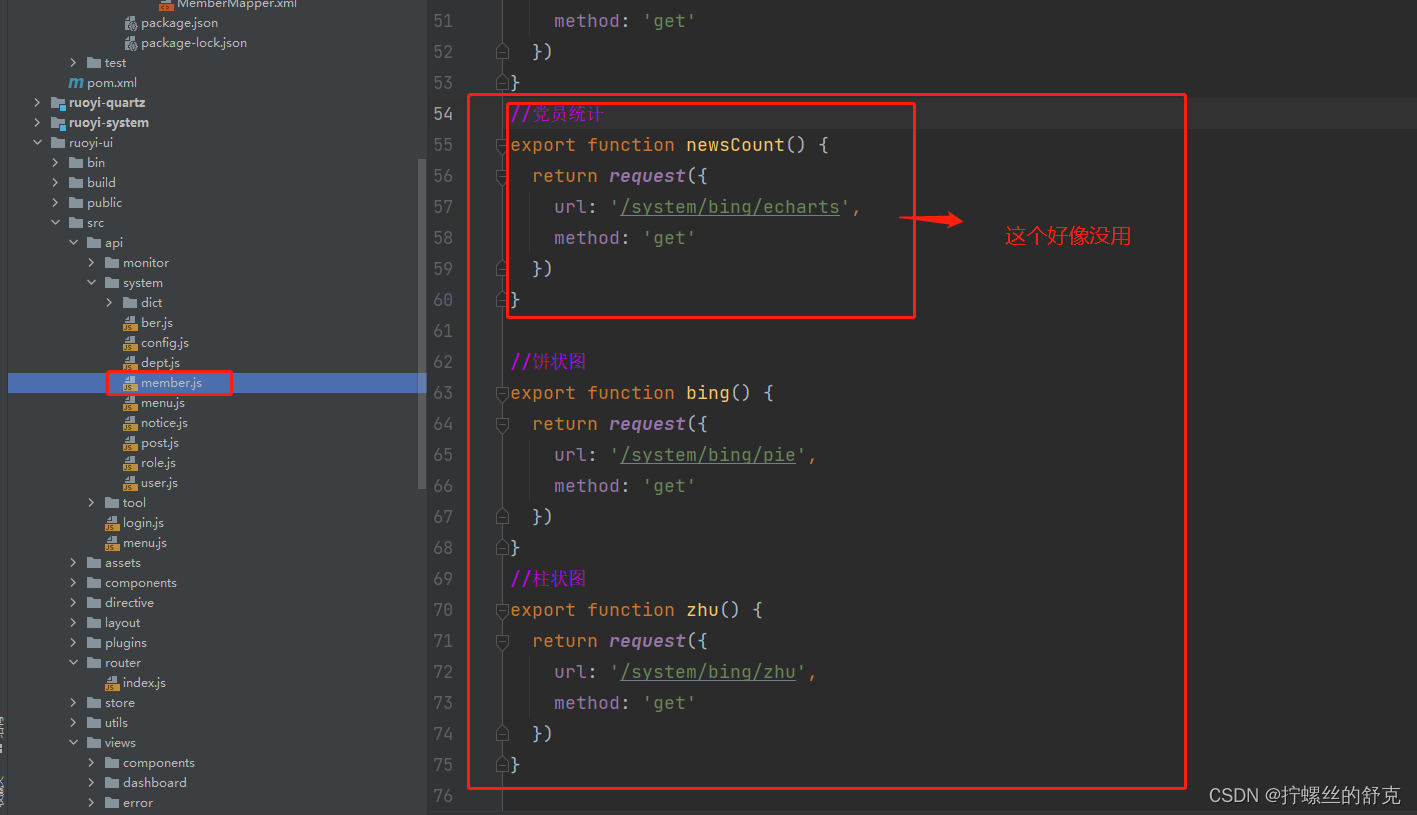Screen dimensions: 1417x815
Task: Open role.js file
Action: [158, 463]
